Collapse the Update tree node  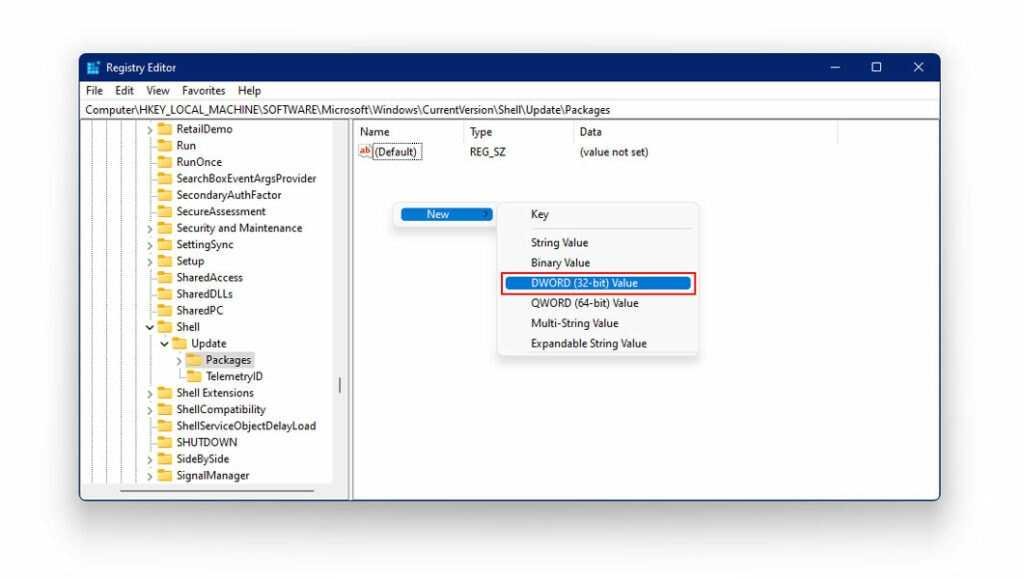click(x=165, y=343)
